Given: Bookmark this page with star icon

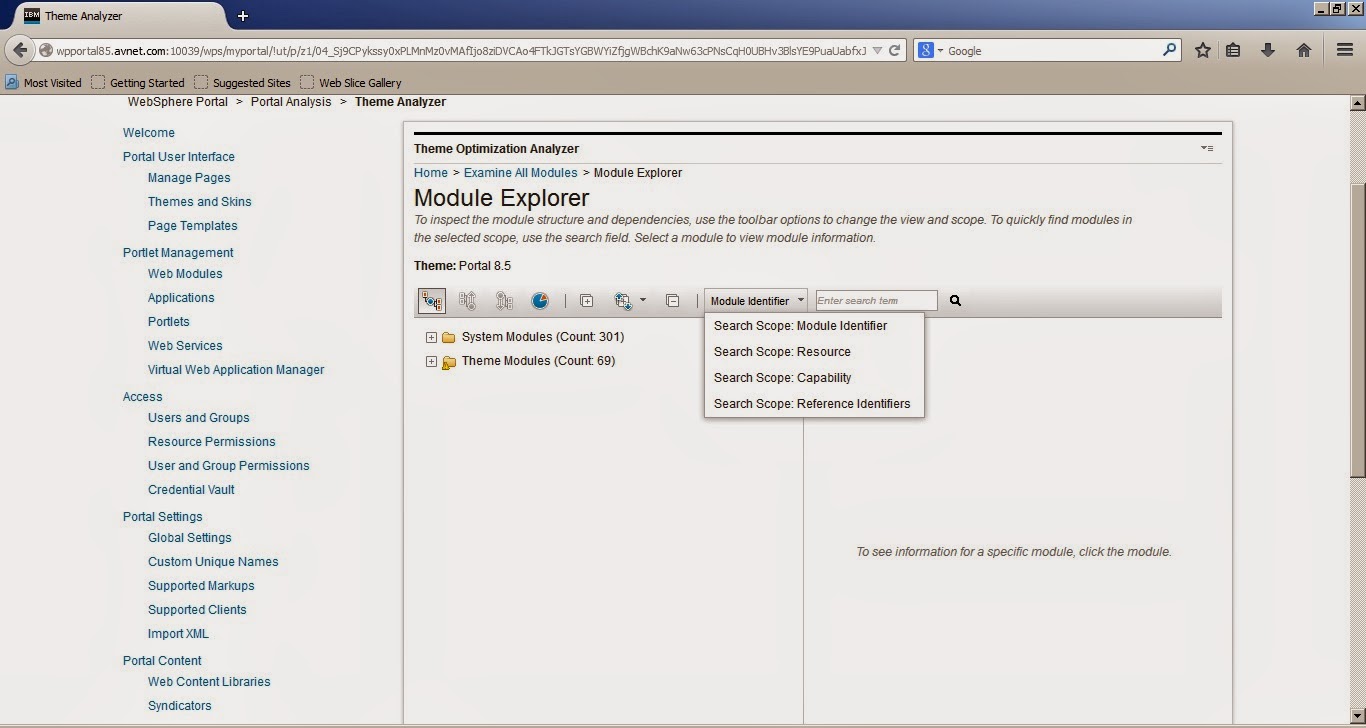Looking at the screenshot, I should [x=1203, y=50].
